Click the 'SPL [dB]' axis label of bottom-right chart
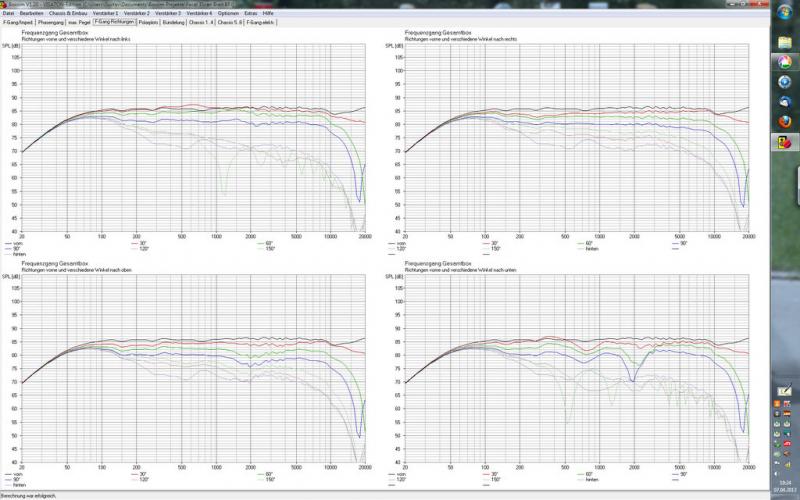The width and height of the screenshot is (800, 500). point(394,277)
